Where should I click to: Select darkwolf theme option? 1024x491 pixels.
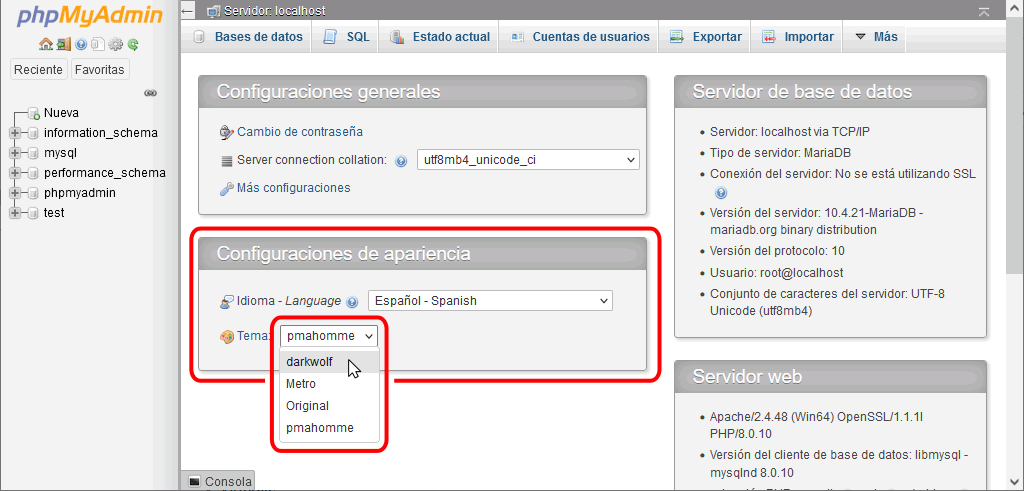point(329,362)
